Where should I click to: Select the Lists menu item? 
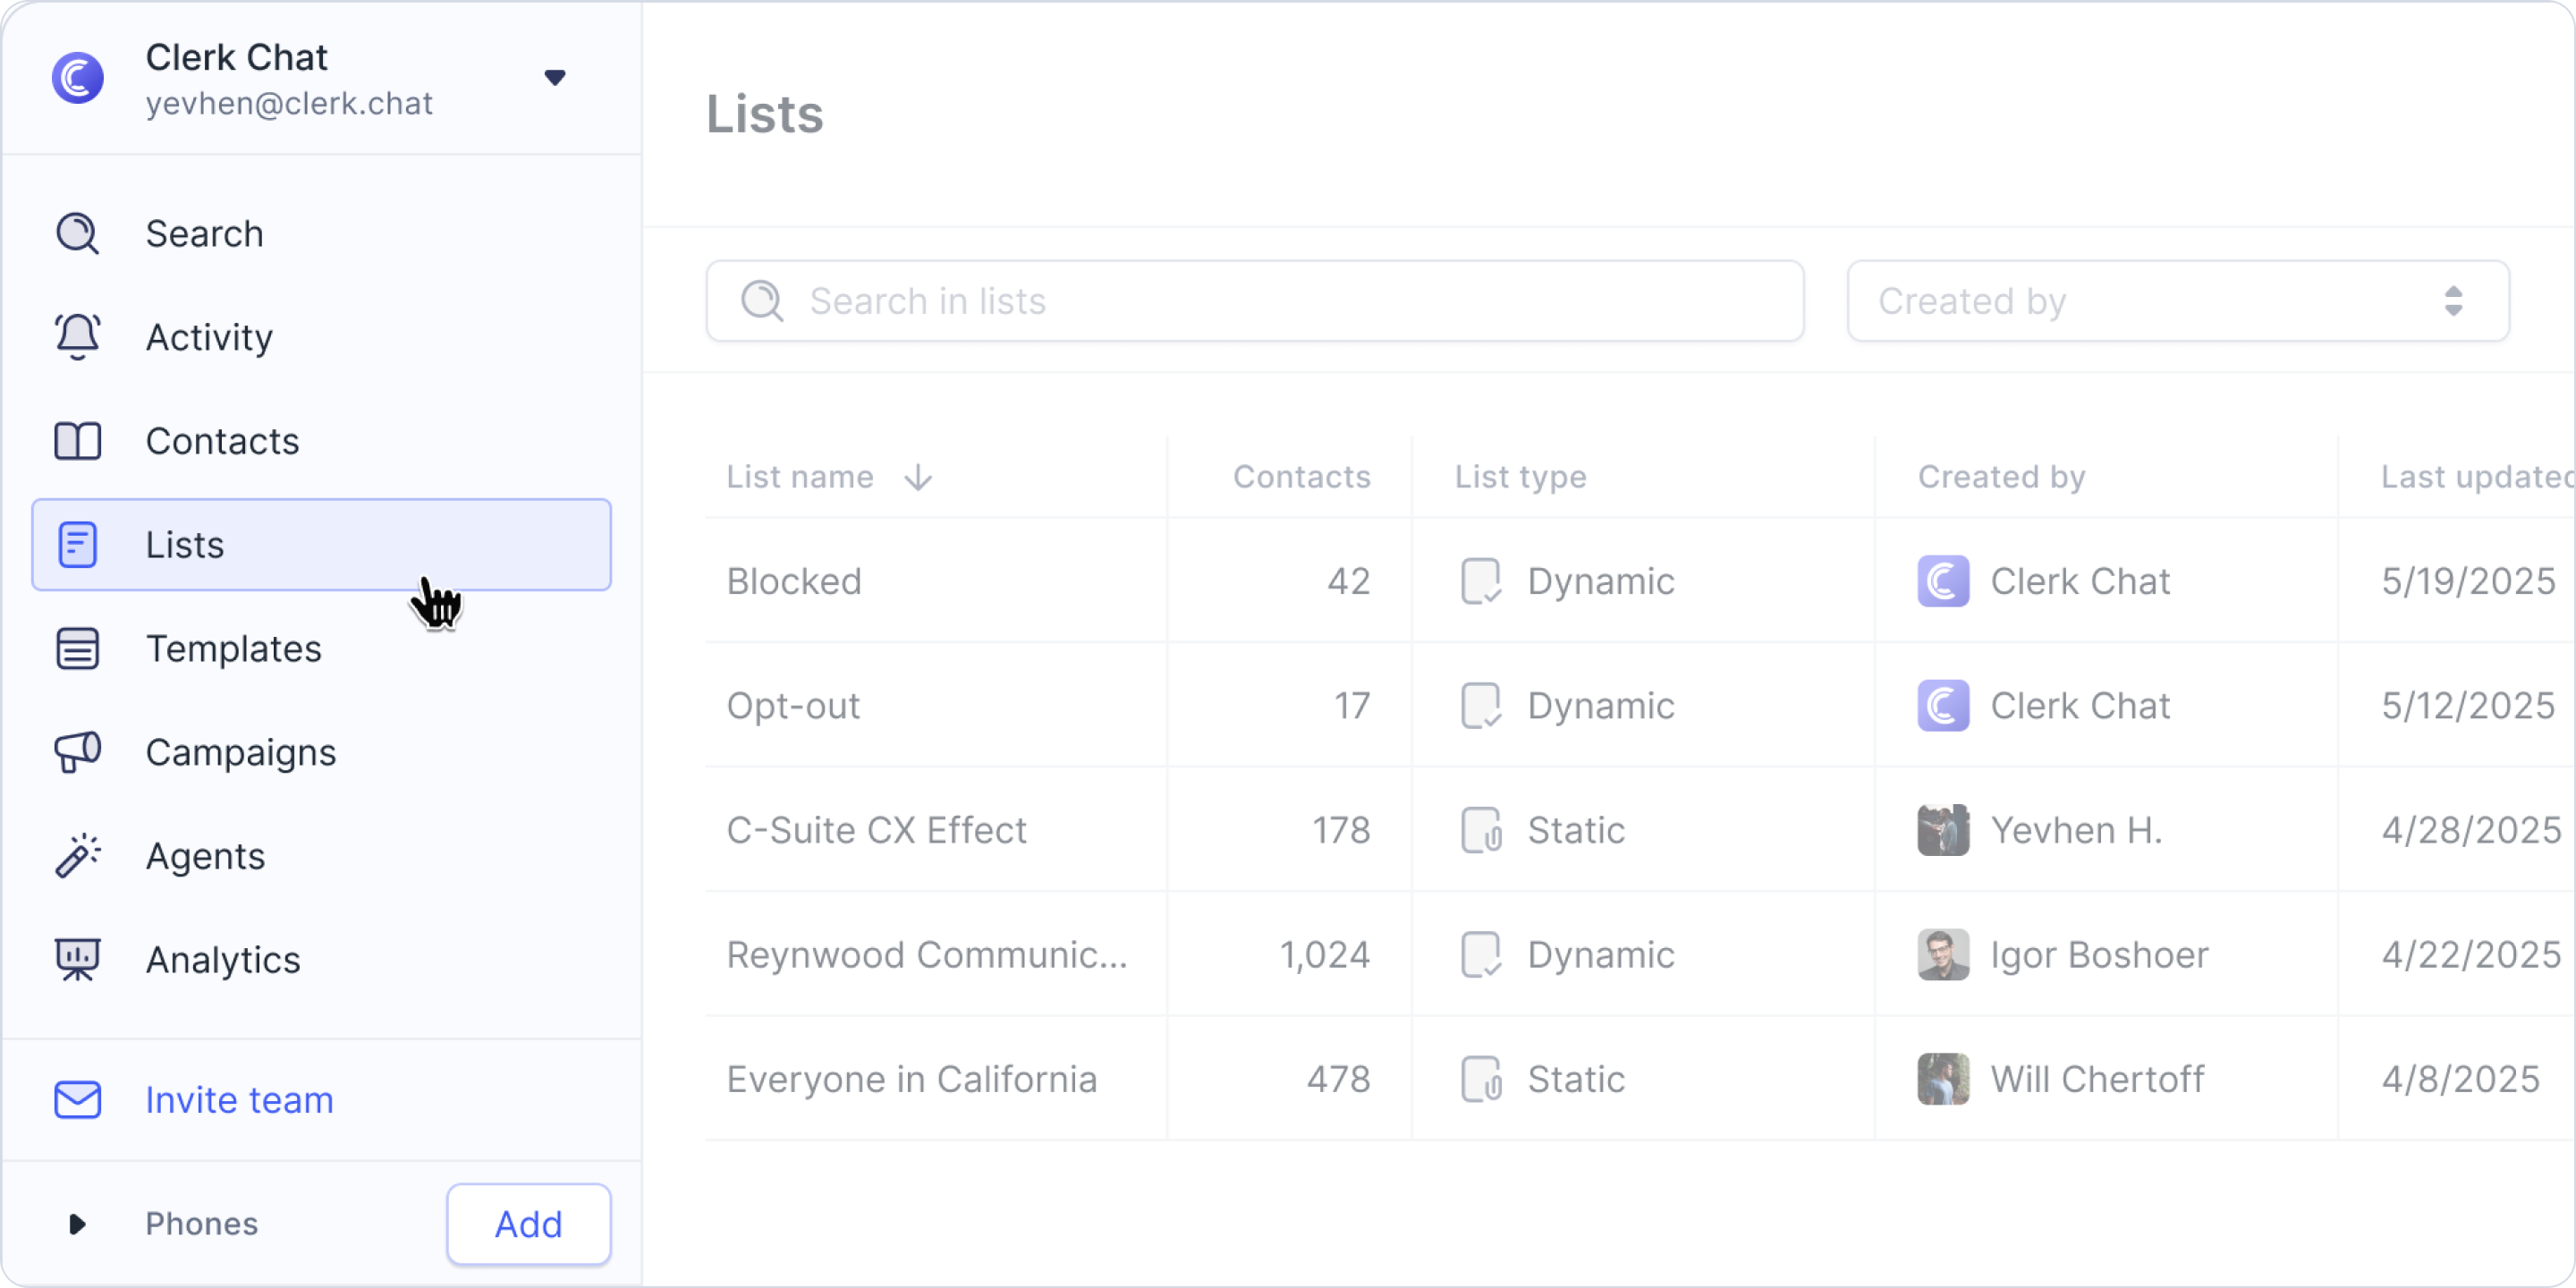[322, 545]
